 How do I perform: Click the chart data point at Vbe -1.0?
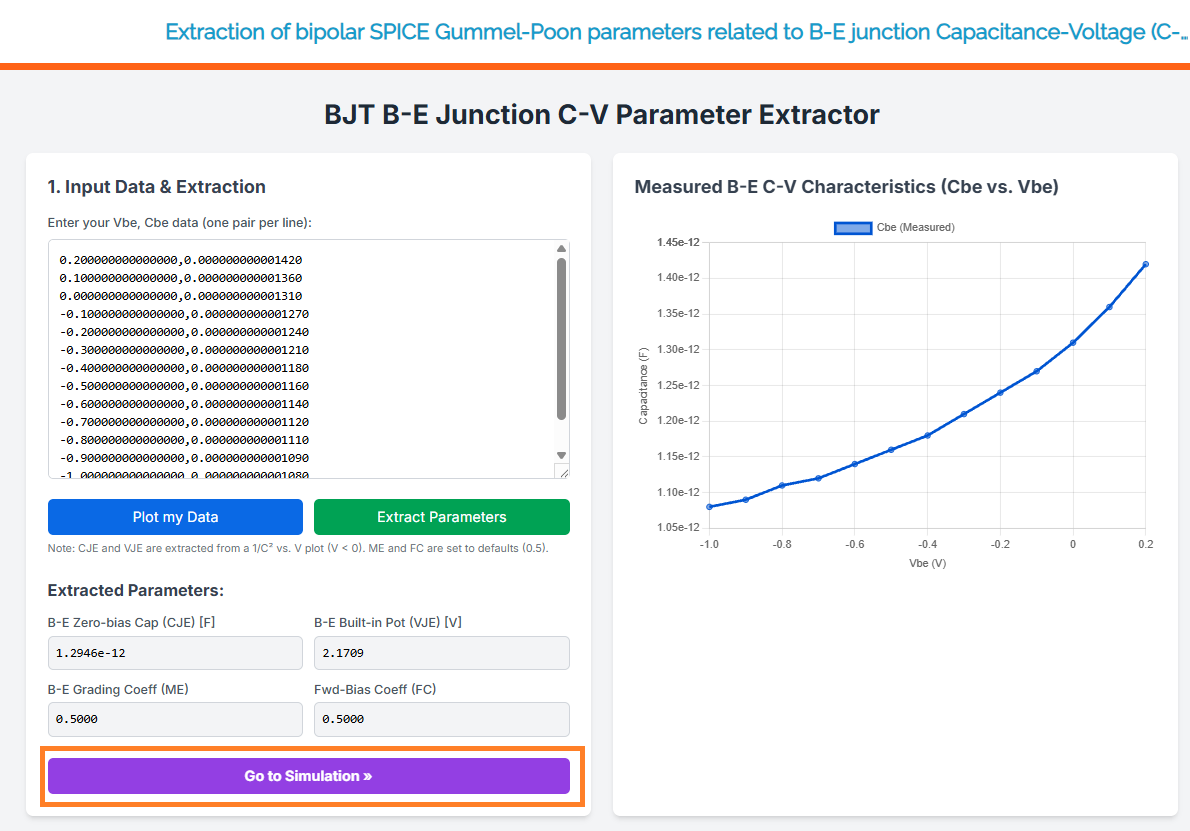pos(709,507)
